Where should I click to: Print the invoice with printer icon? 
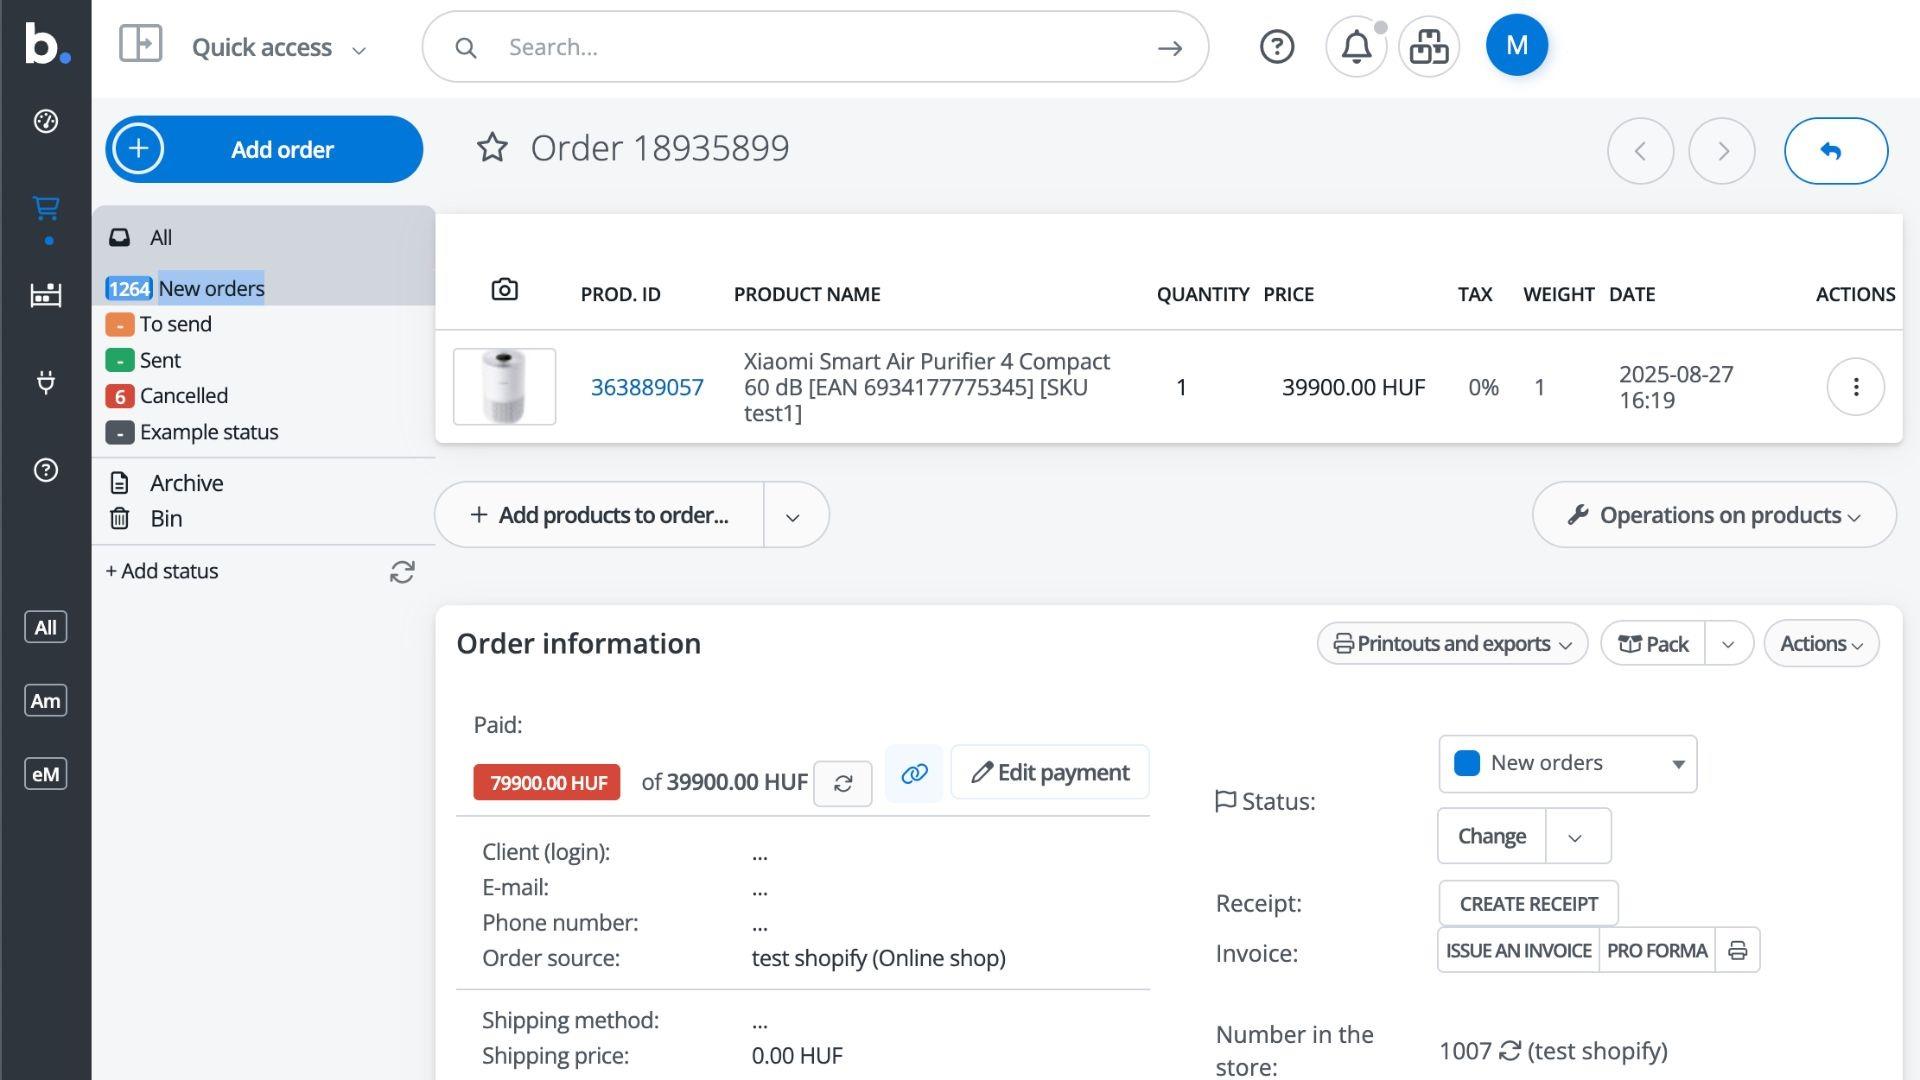[1738, 950]
